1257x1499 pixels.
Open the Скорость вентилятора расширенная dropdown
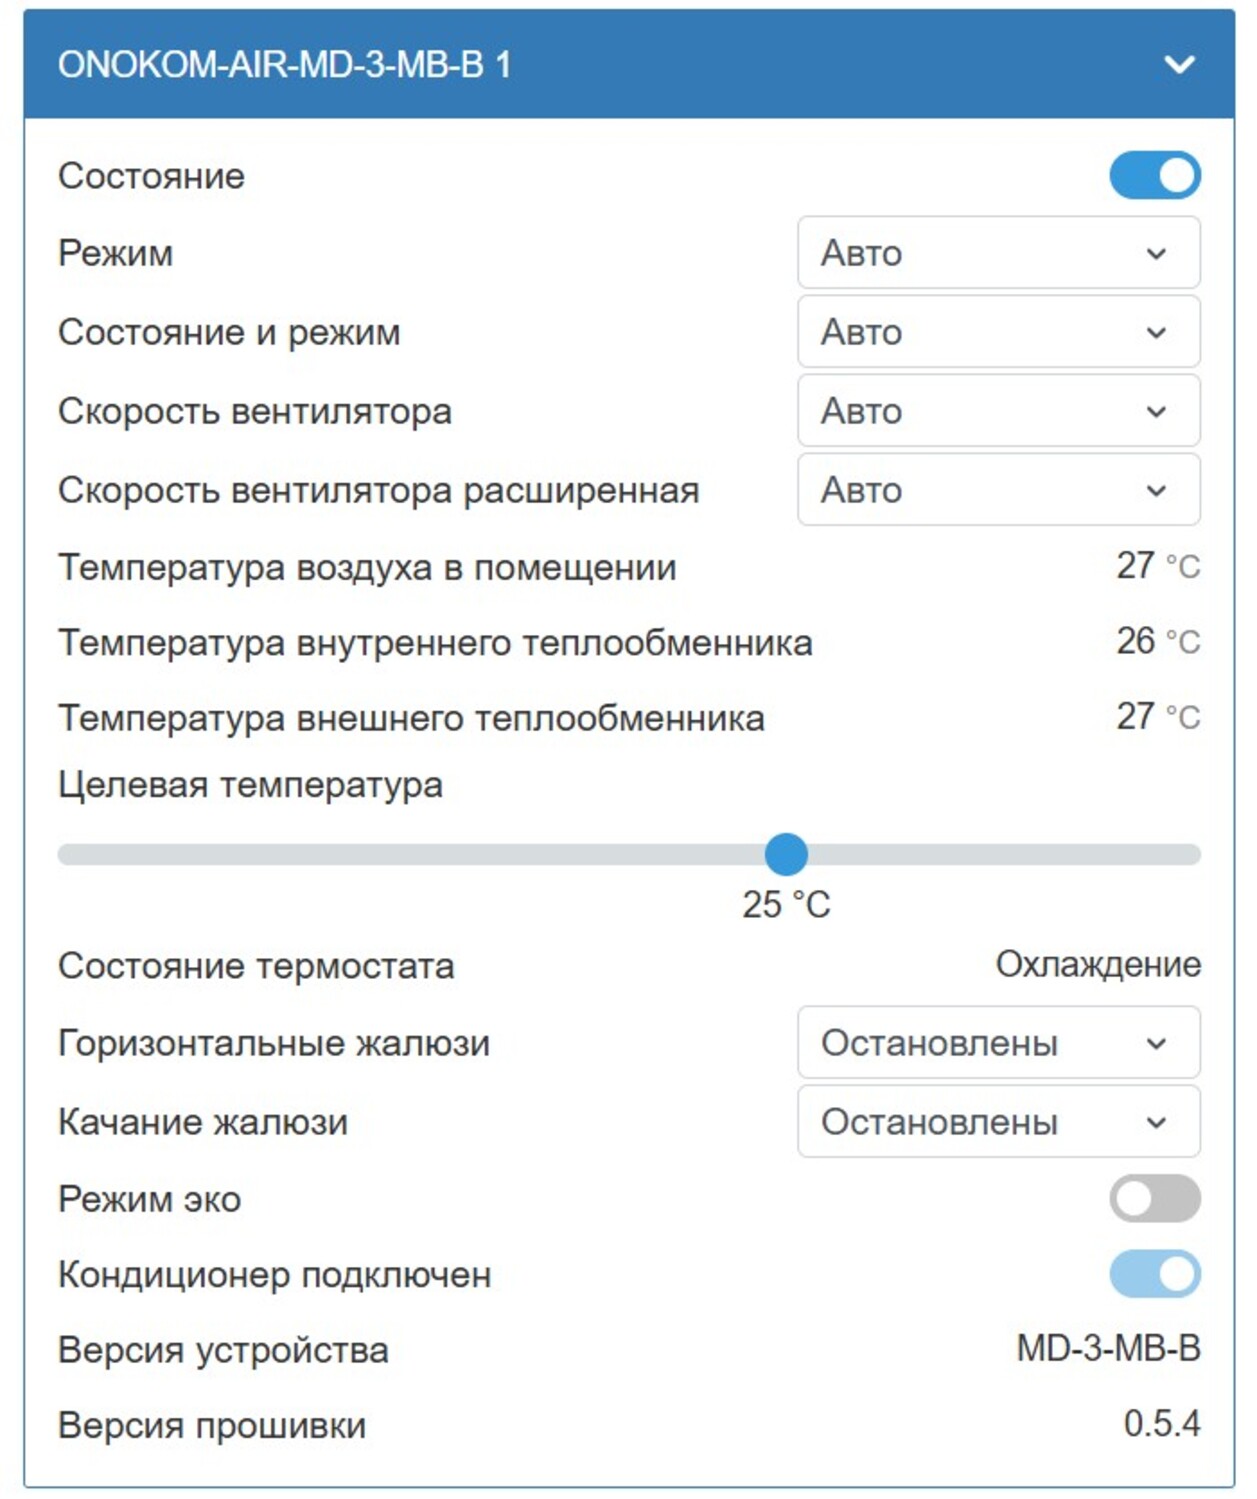998,490
